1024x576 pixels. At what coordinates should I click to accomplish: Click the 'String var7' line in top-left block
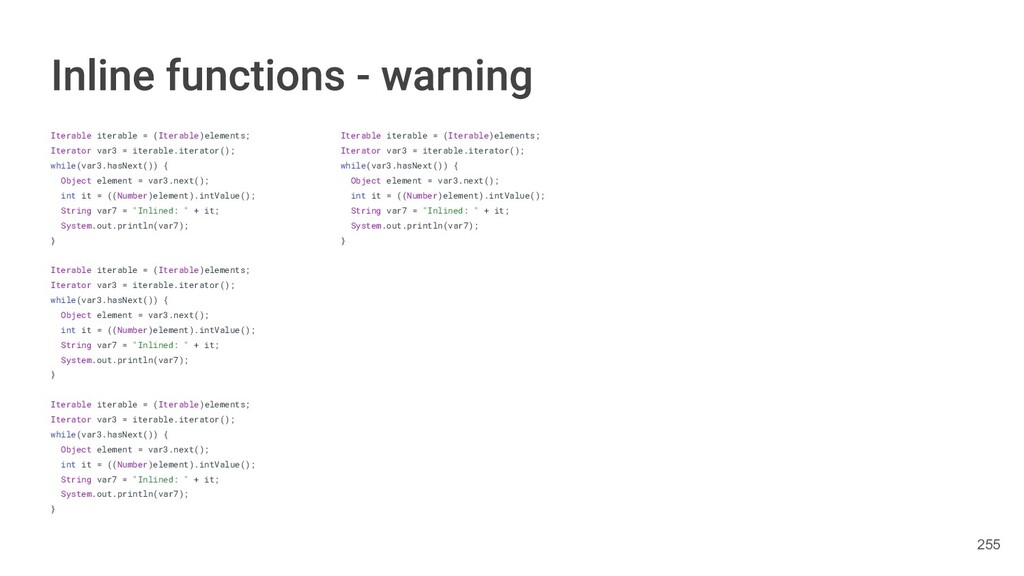(x=140, y=211)
